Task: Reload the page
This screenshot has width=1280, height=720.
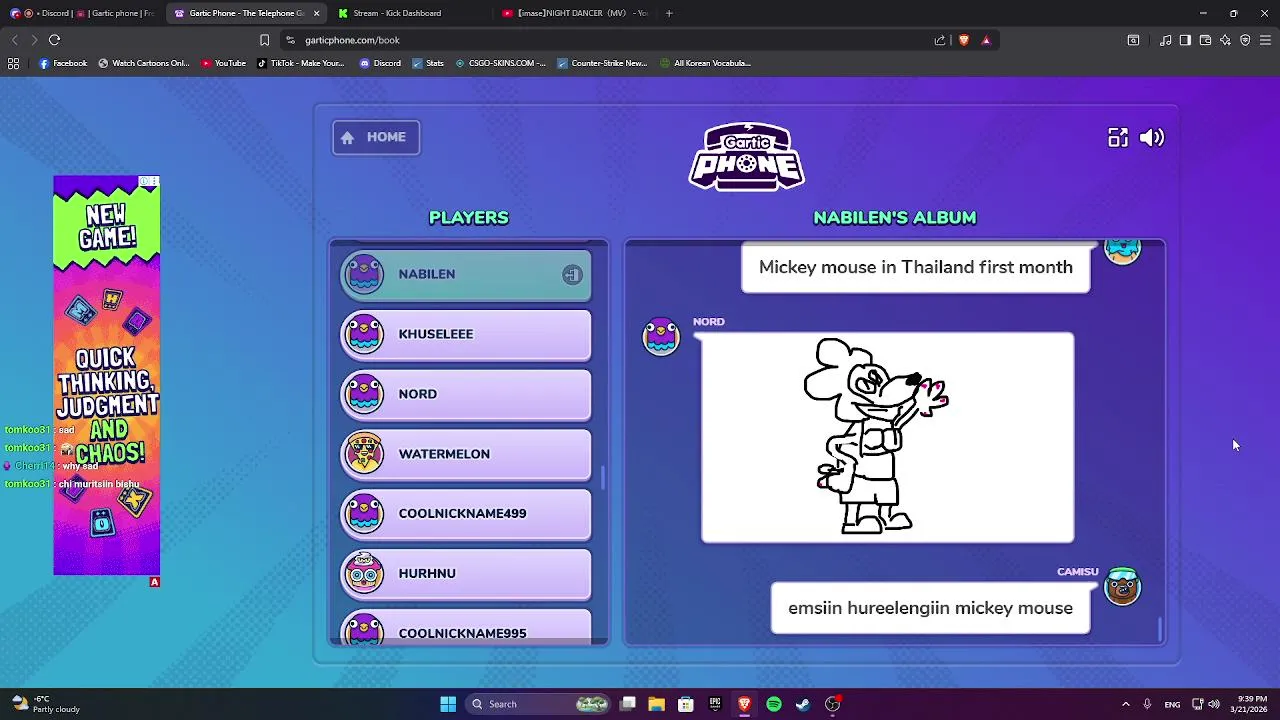Action: [x=54, y=40]
